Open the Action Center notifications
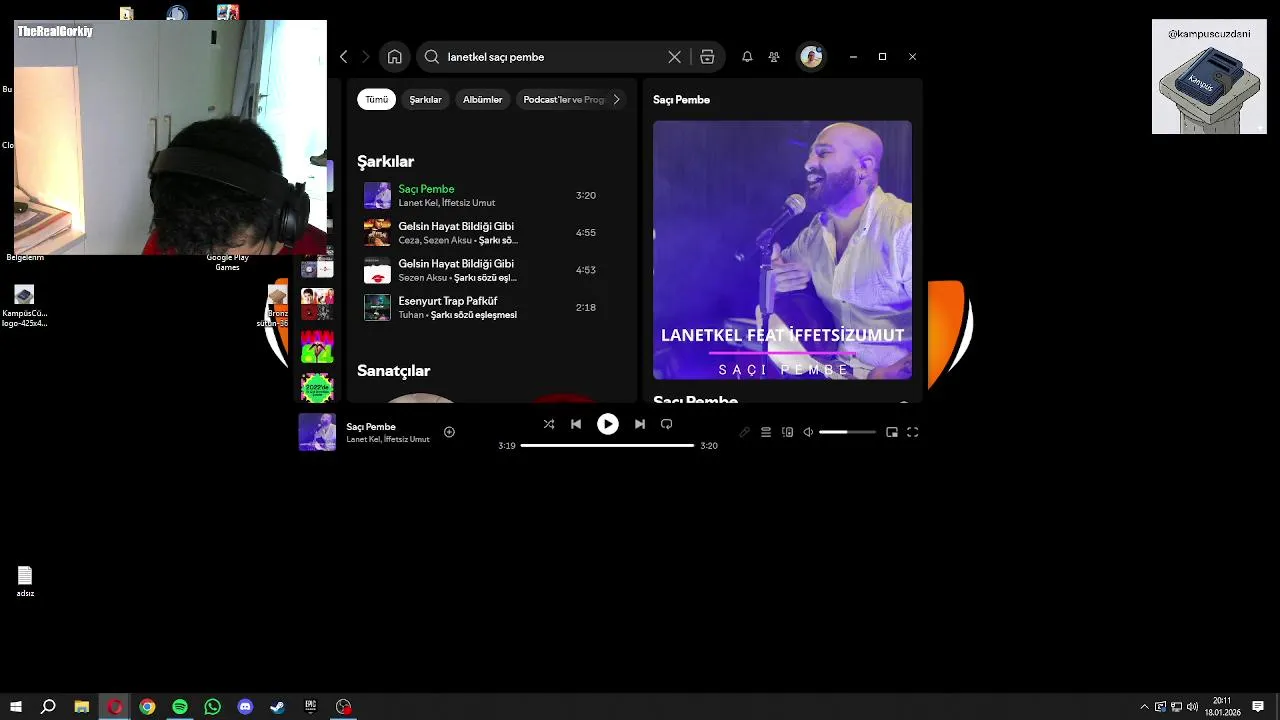The height and width of the screenshot is (720, 1280). (1258, 707)
